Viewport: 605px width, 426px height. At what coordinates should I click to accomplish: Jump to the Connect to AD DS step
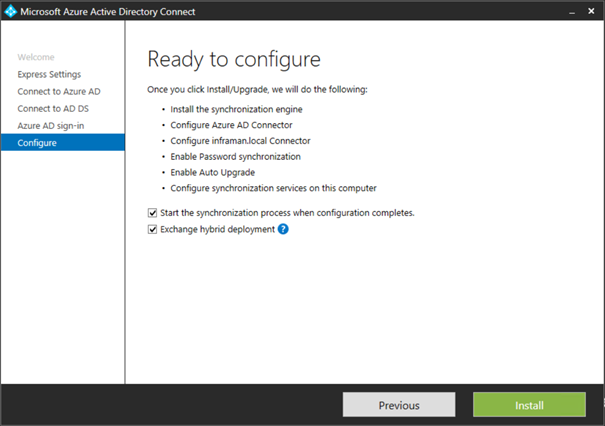tap(53, 108)
